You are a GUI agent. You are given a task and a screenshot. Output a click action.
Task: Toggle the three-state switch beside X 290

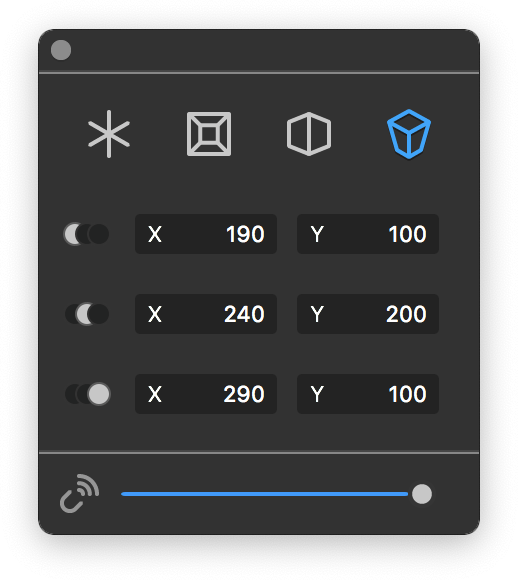(88, 394)
